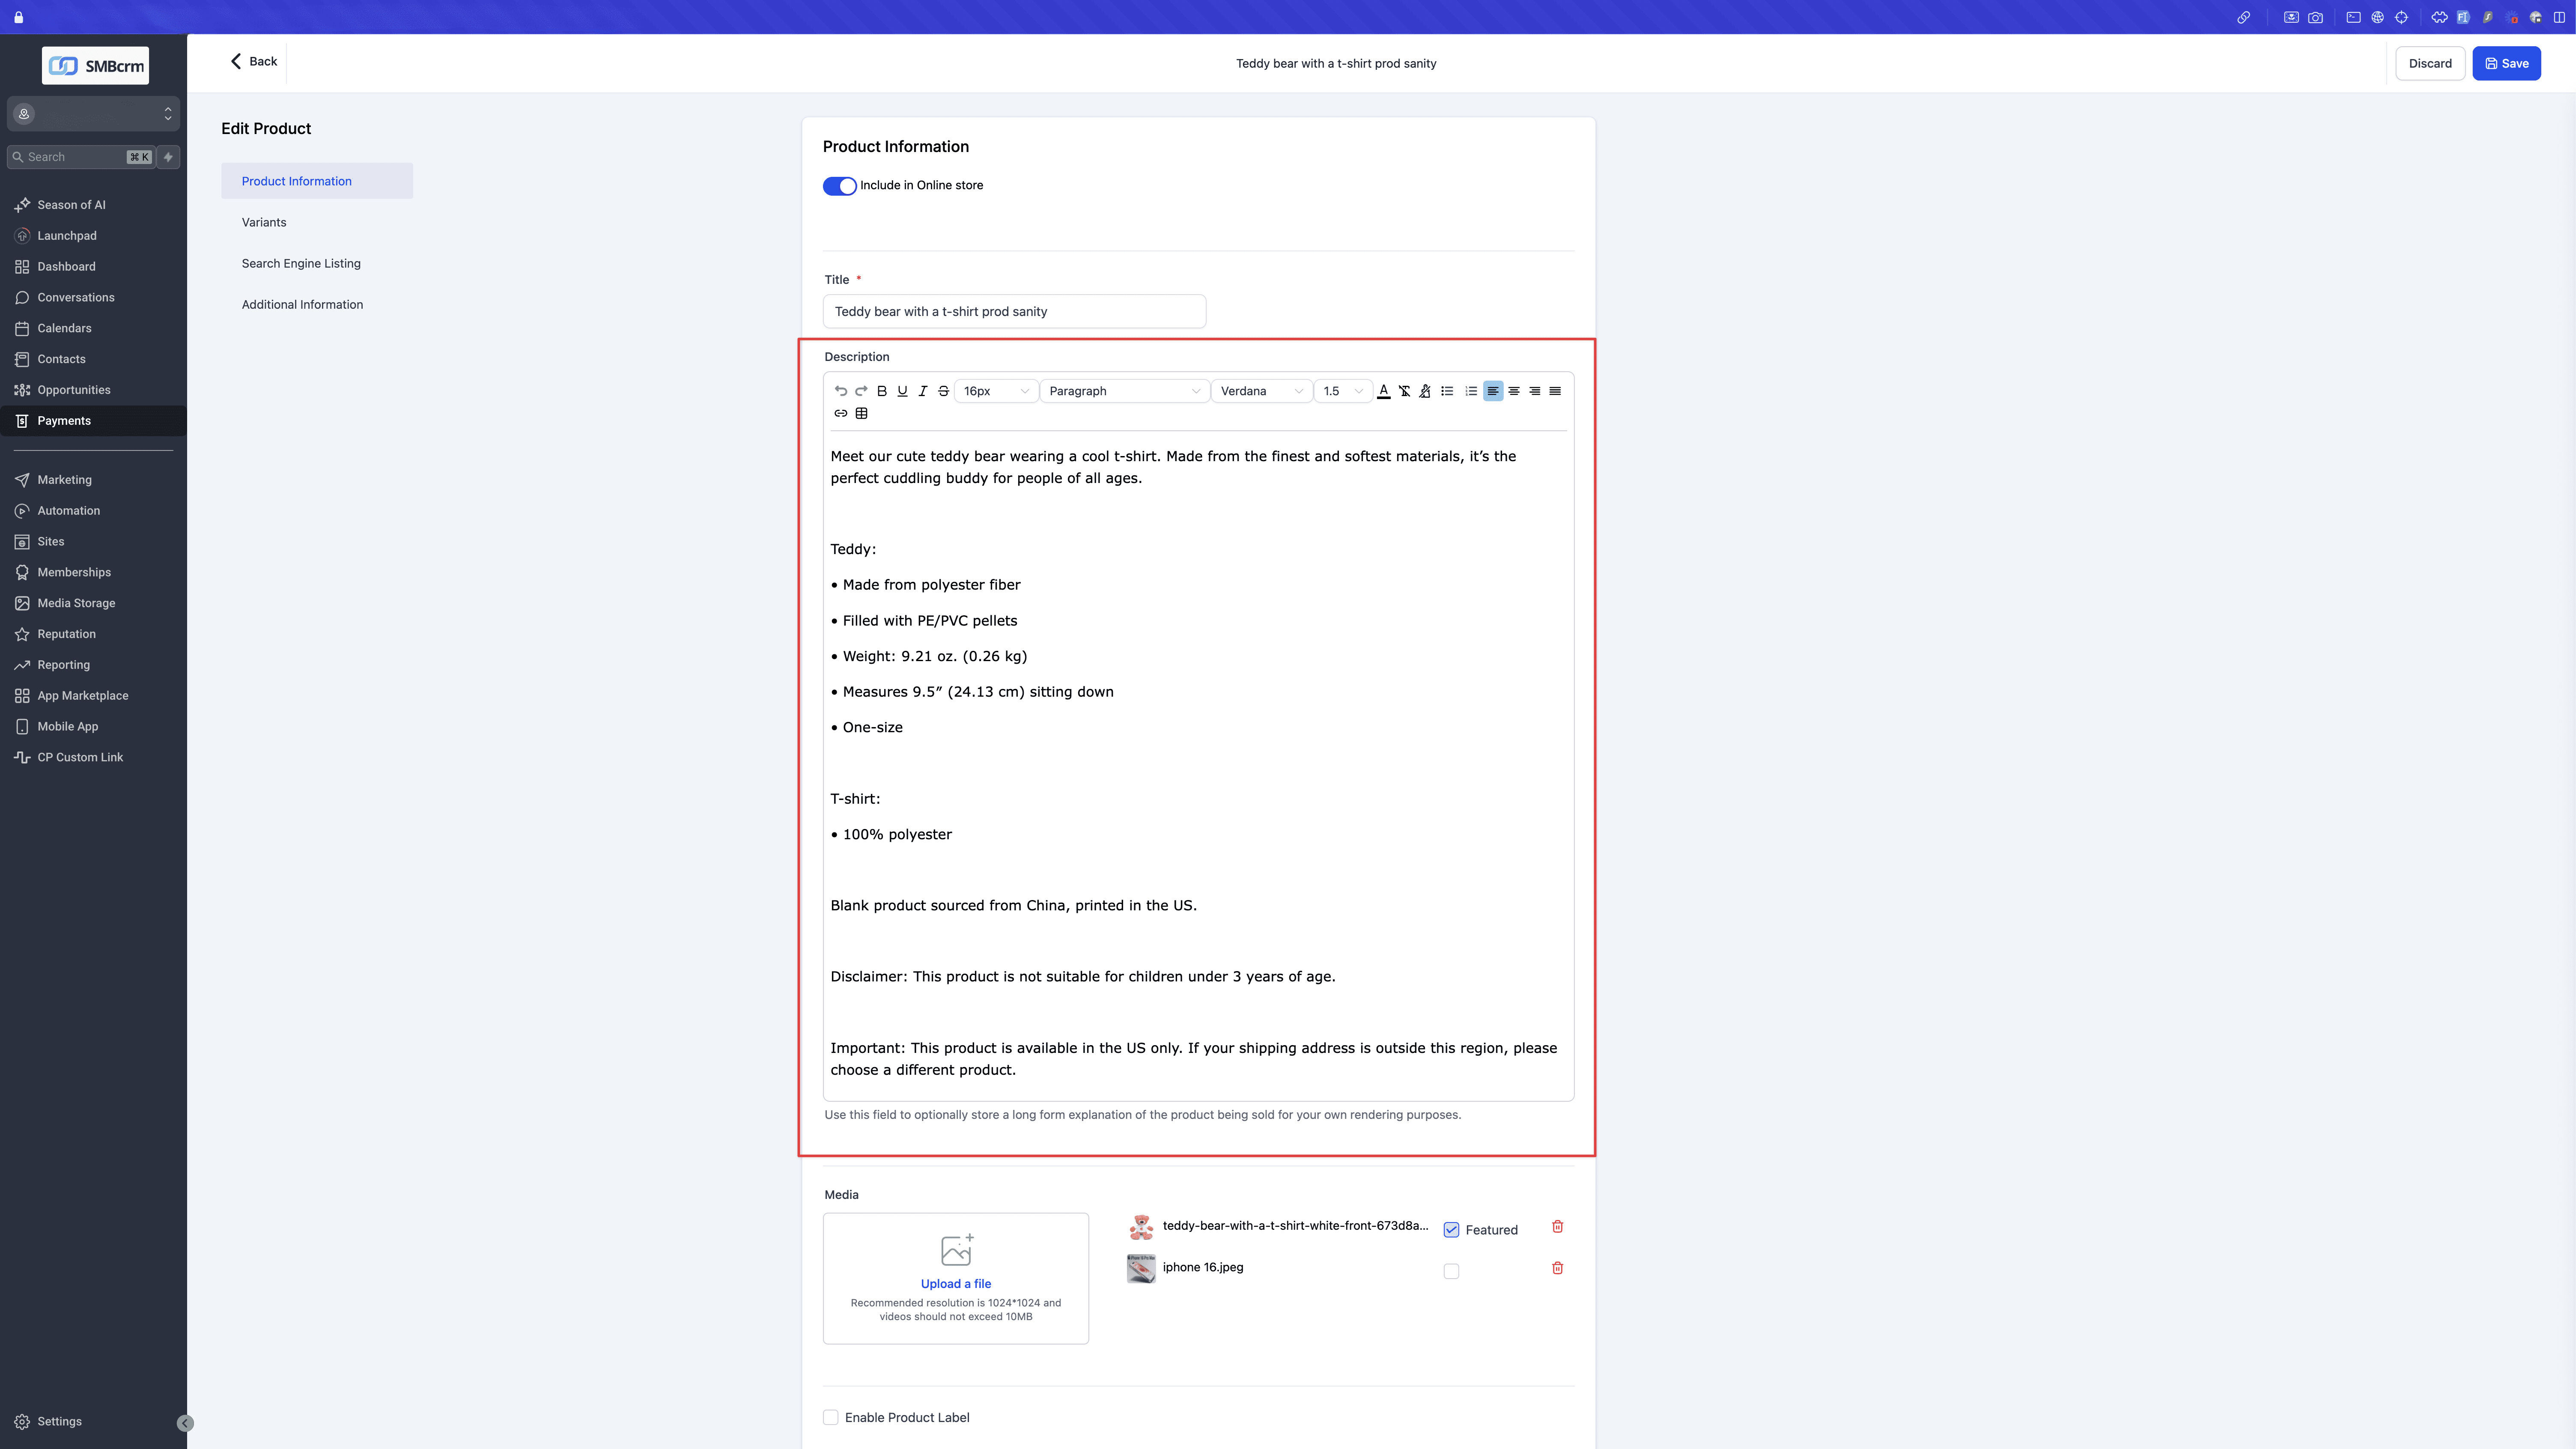Viewport: 2576px width, 1449px height.
Task: Click the Title input field
Action: [x=1014, y=311]
